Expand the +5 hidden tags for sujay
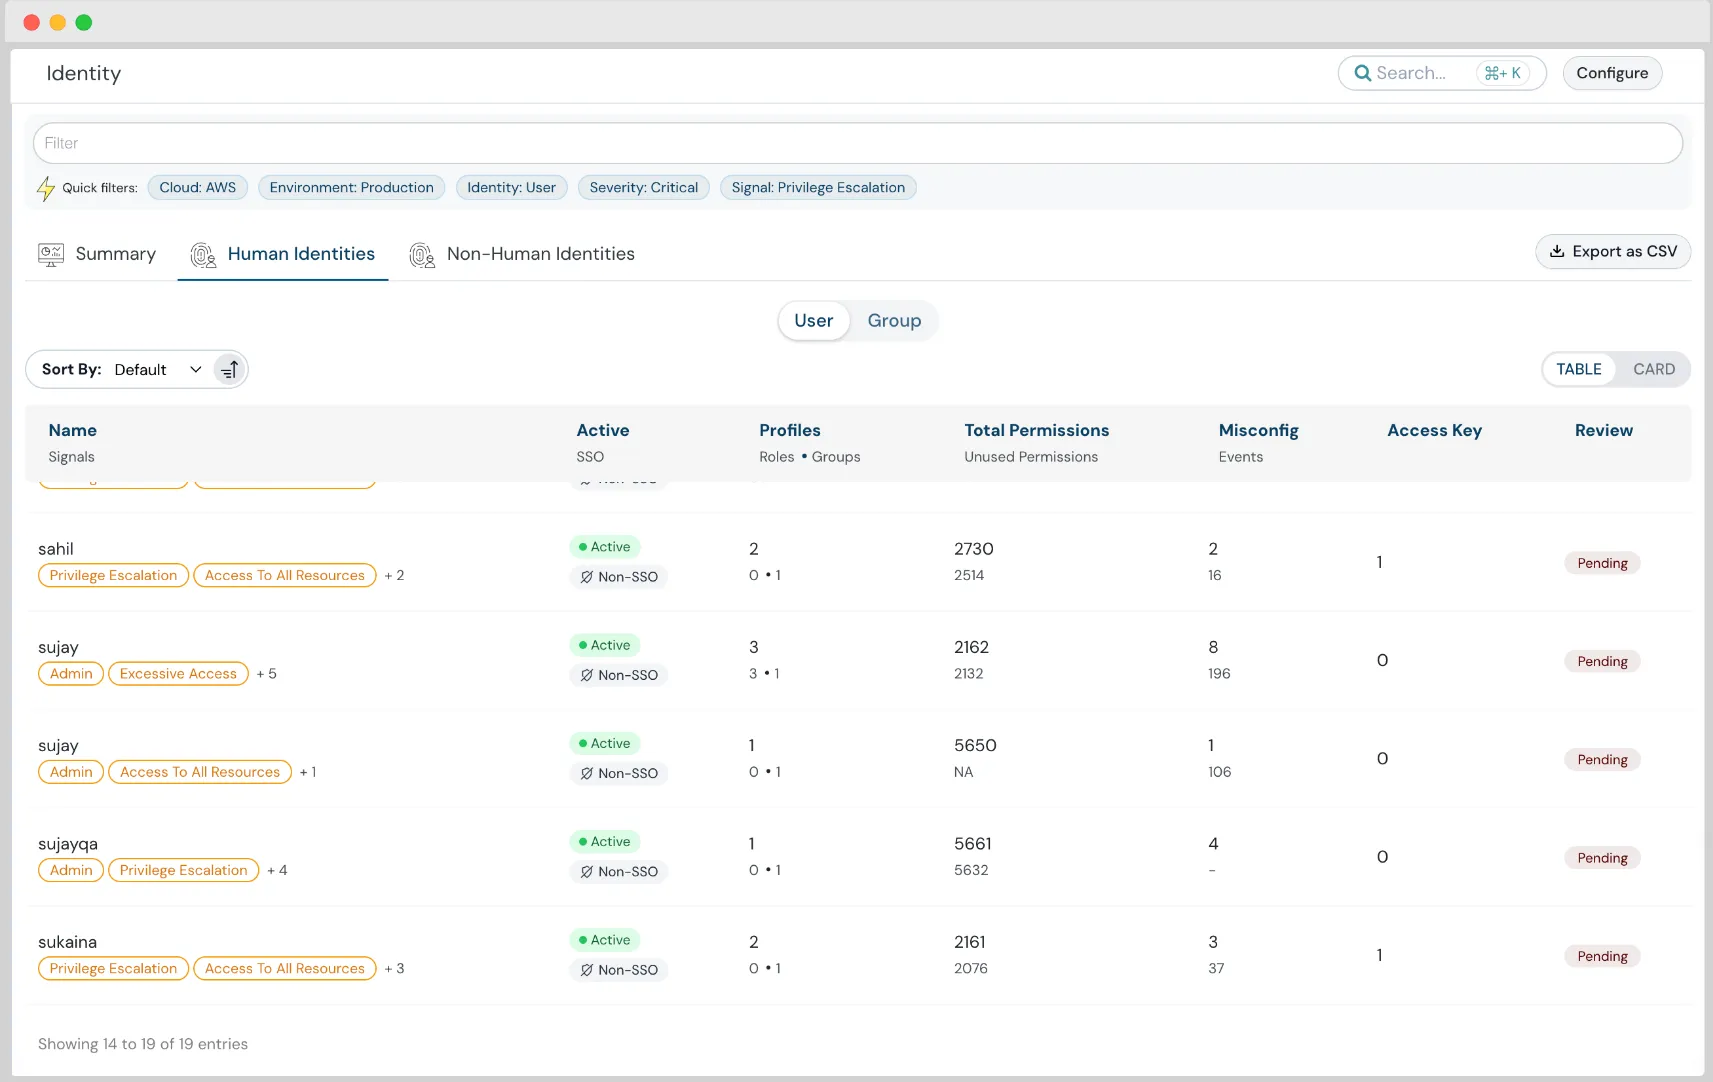The height and width of the screenshot is (1082, 1713). pyautogui.click(x=266, y=673)
